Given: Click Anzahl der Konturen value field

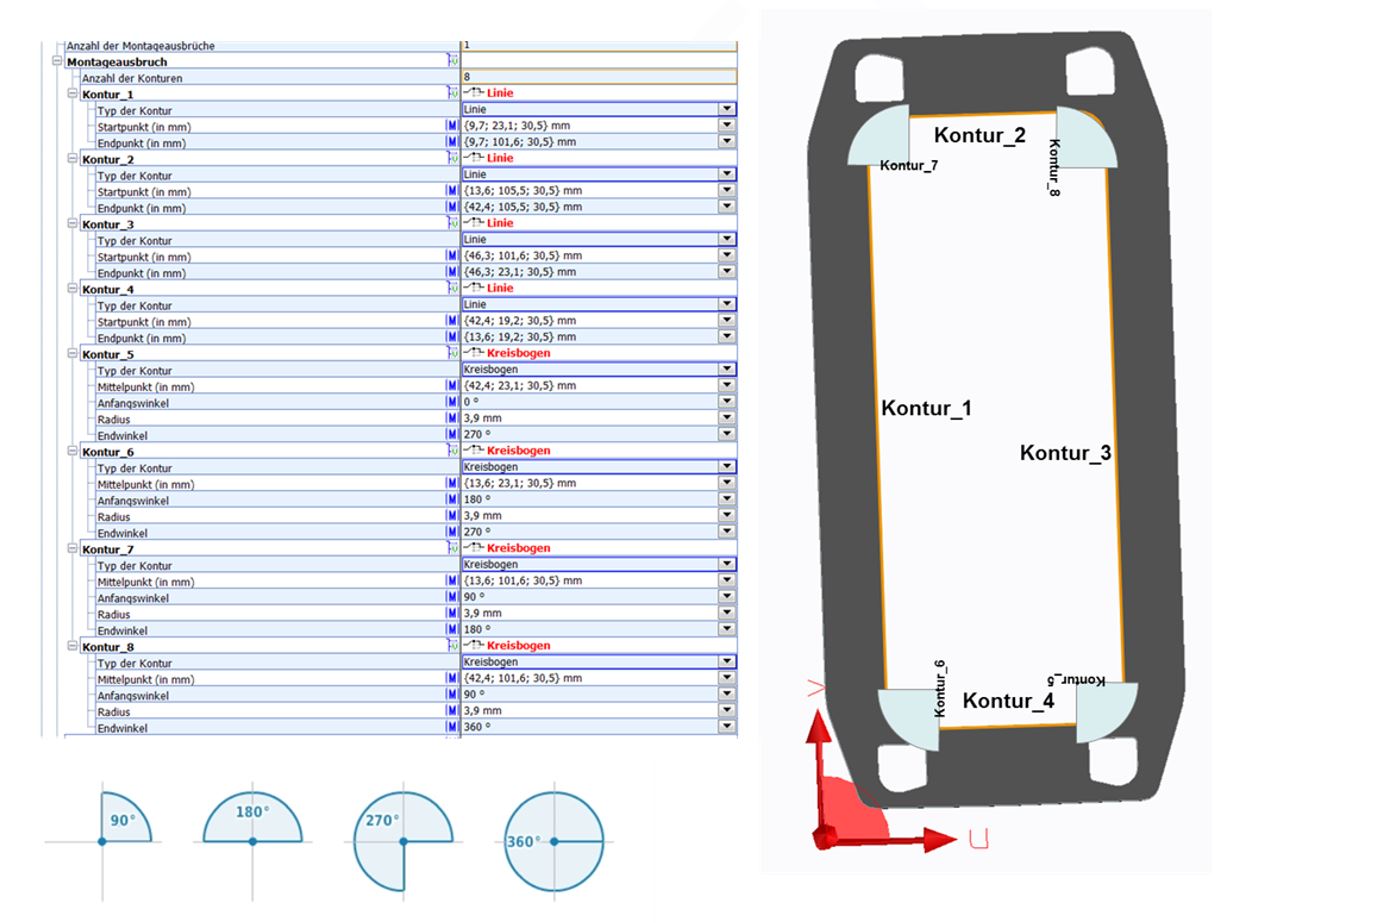Looking at the screenshot, I should (598, 77).
